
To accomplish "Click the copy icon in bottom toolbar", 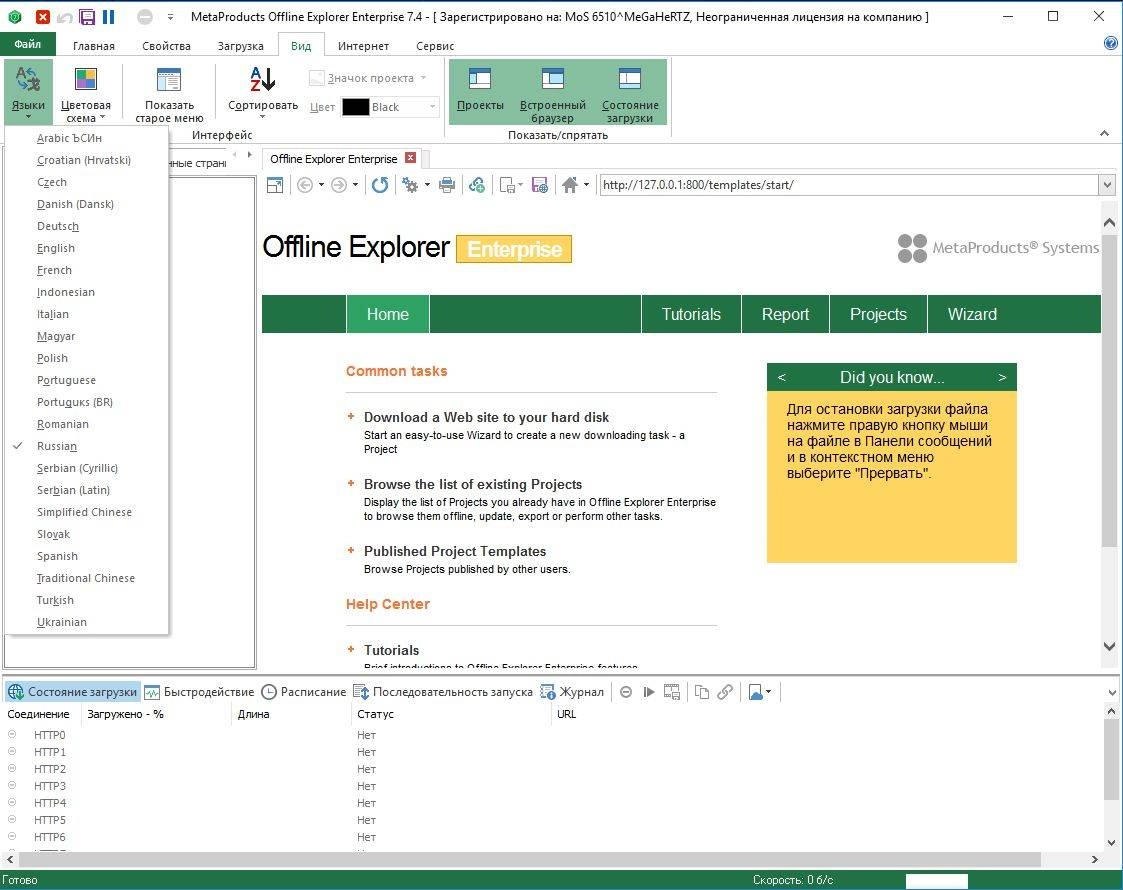I will point(702,692).
